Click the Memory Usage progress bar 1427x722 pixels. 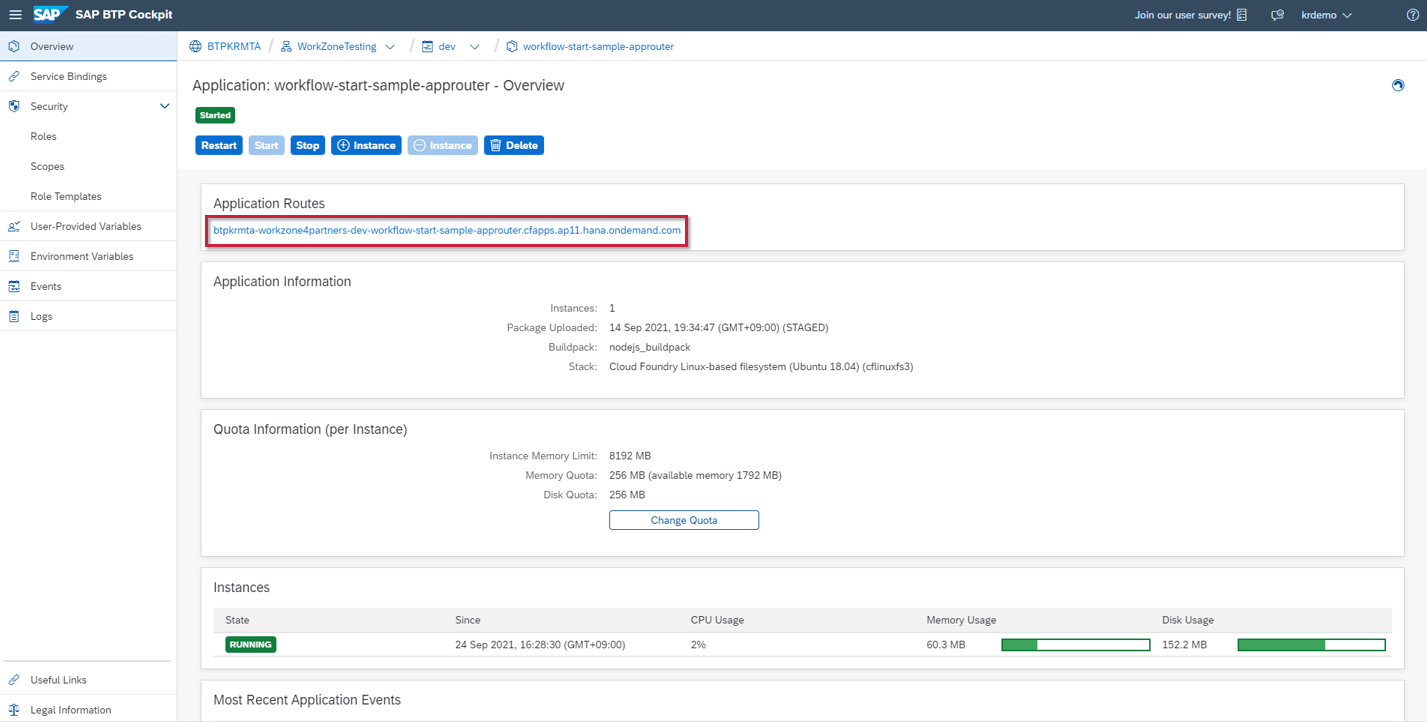1076,645
